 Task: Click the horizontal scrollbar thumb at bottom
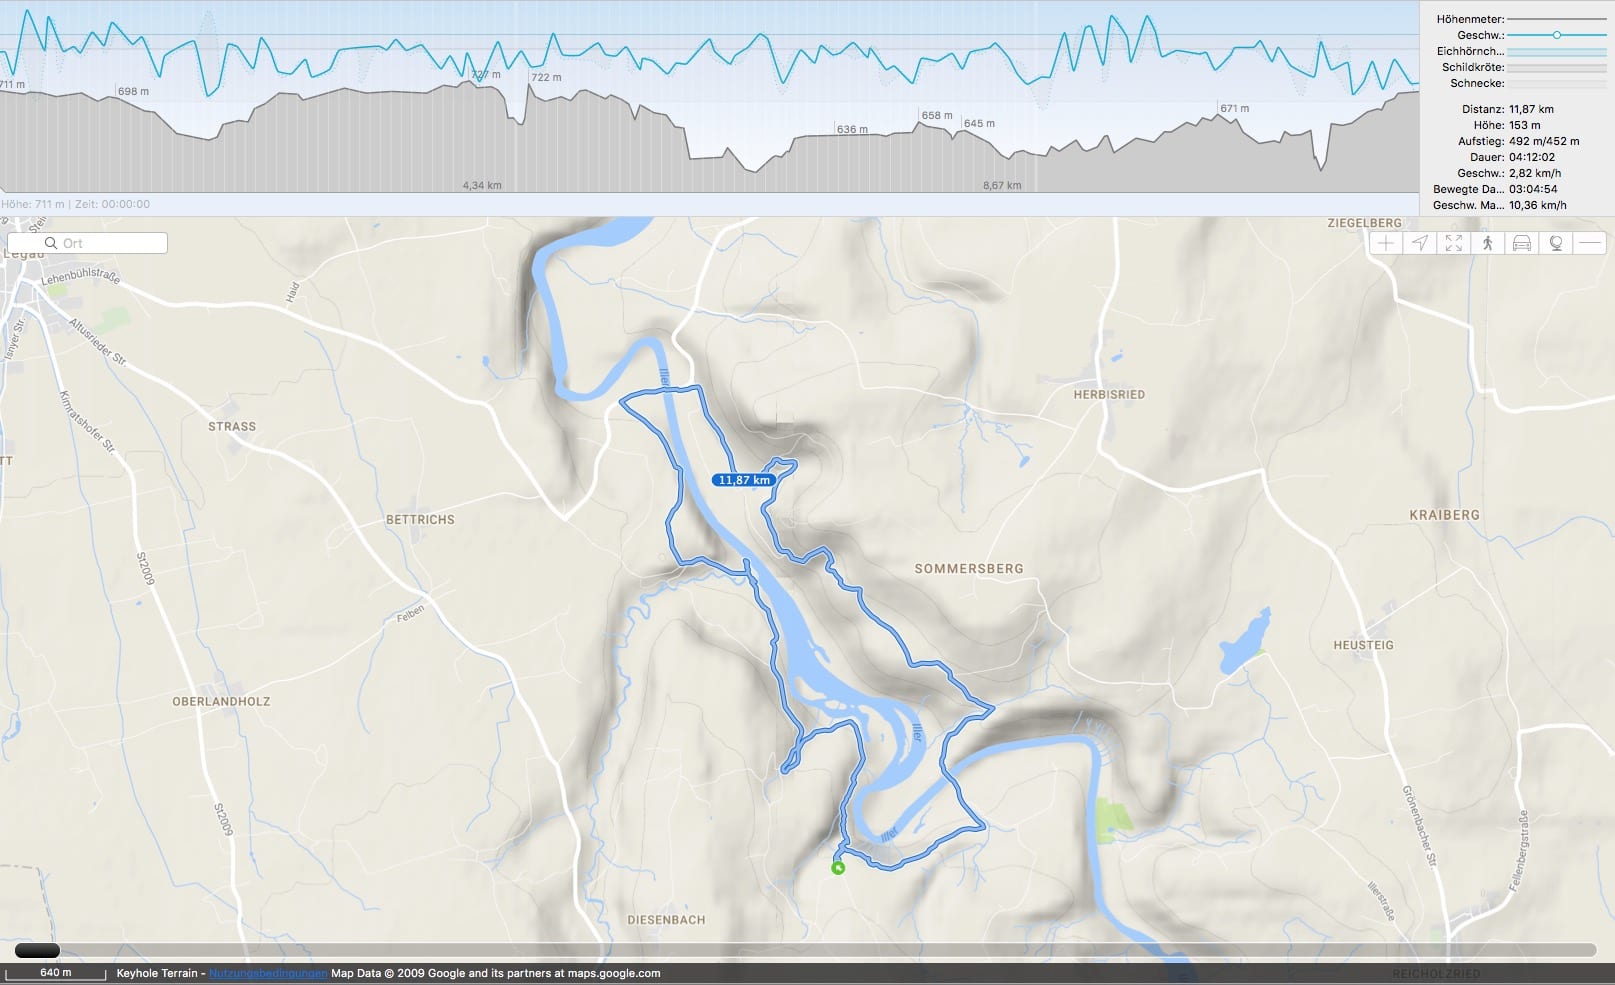pos(37,950)
